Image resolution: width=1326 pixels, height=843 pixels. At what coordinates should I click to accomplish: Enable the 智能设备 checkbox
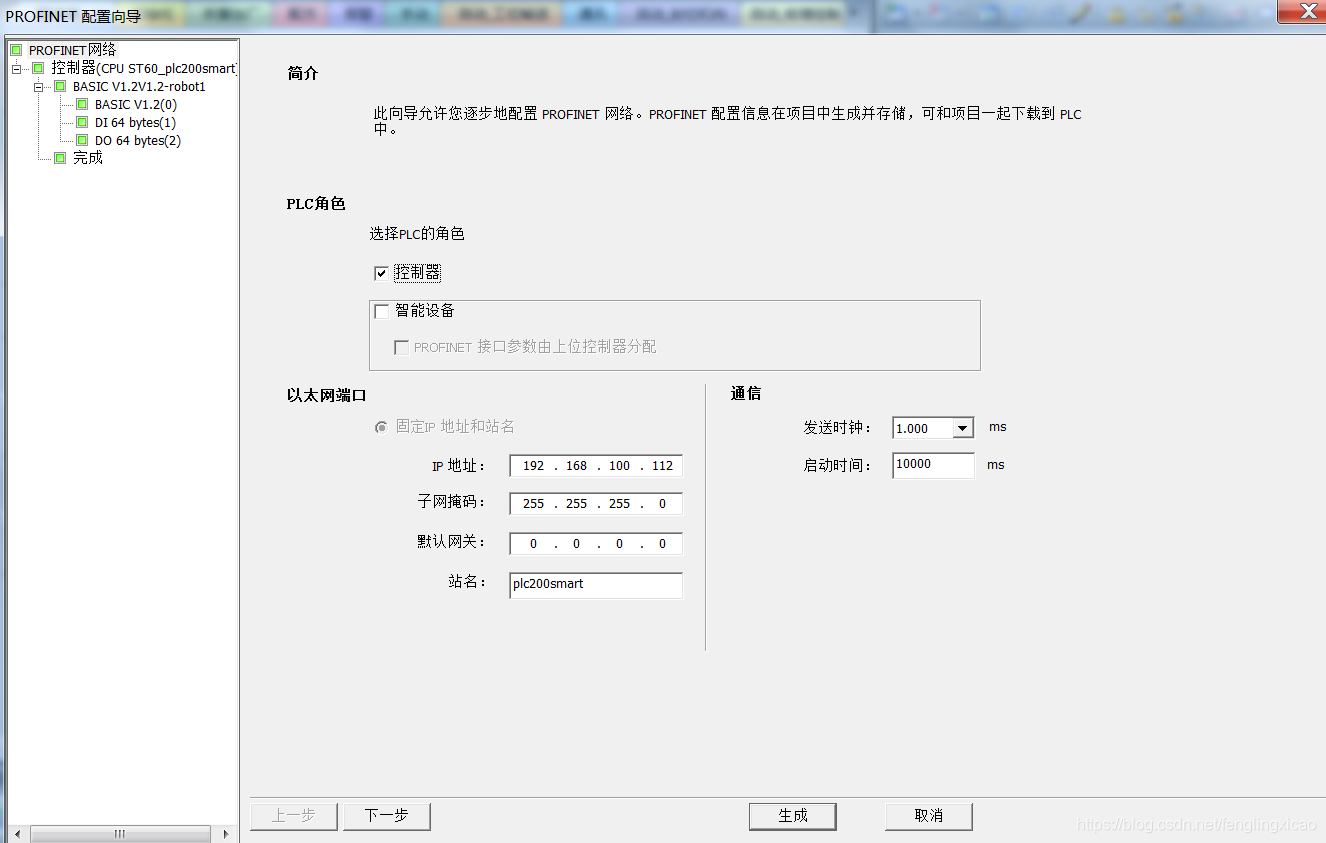coord(381,310)
